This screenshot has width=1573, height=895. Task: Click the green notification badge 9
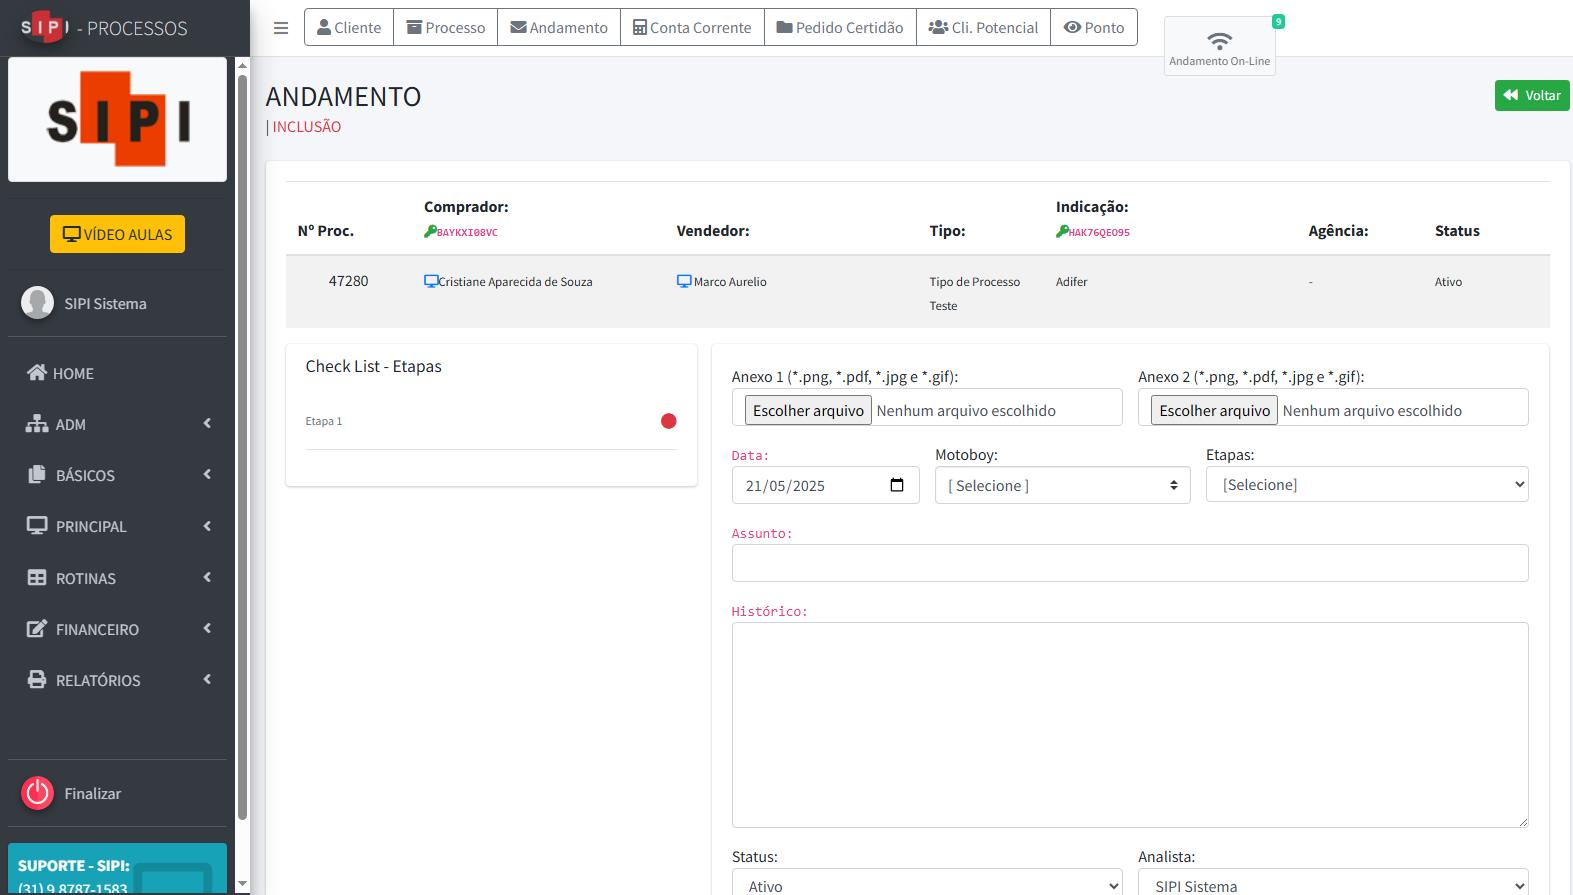tap(1278, 21)
